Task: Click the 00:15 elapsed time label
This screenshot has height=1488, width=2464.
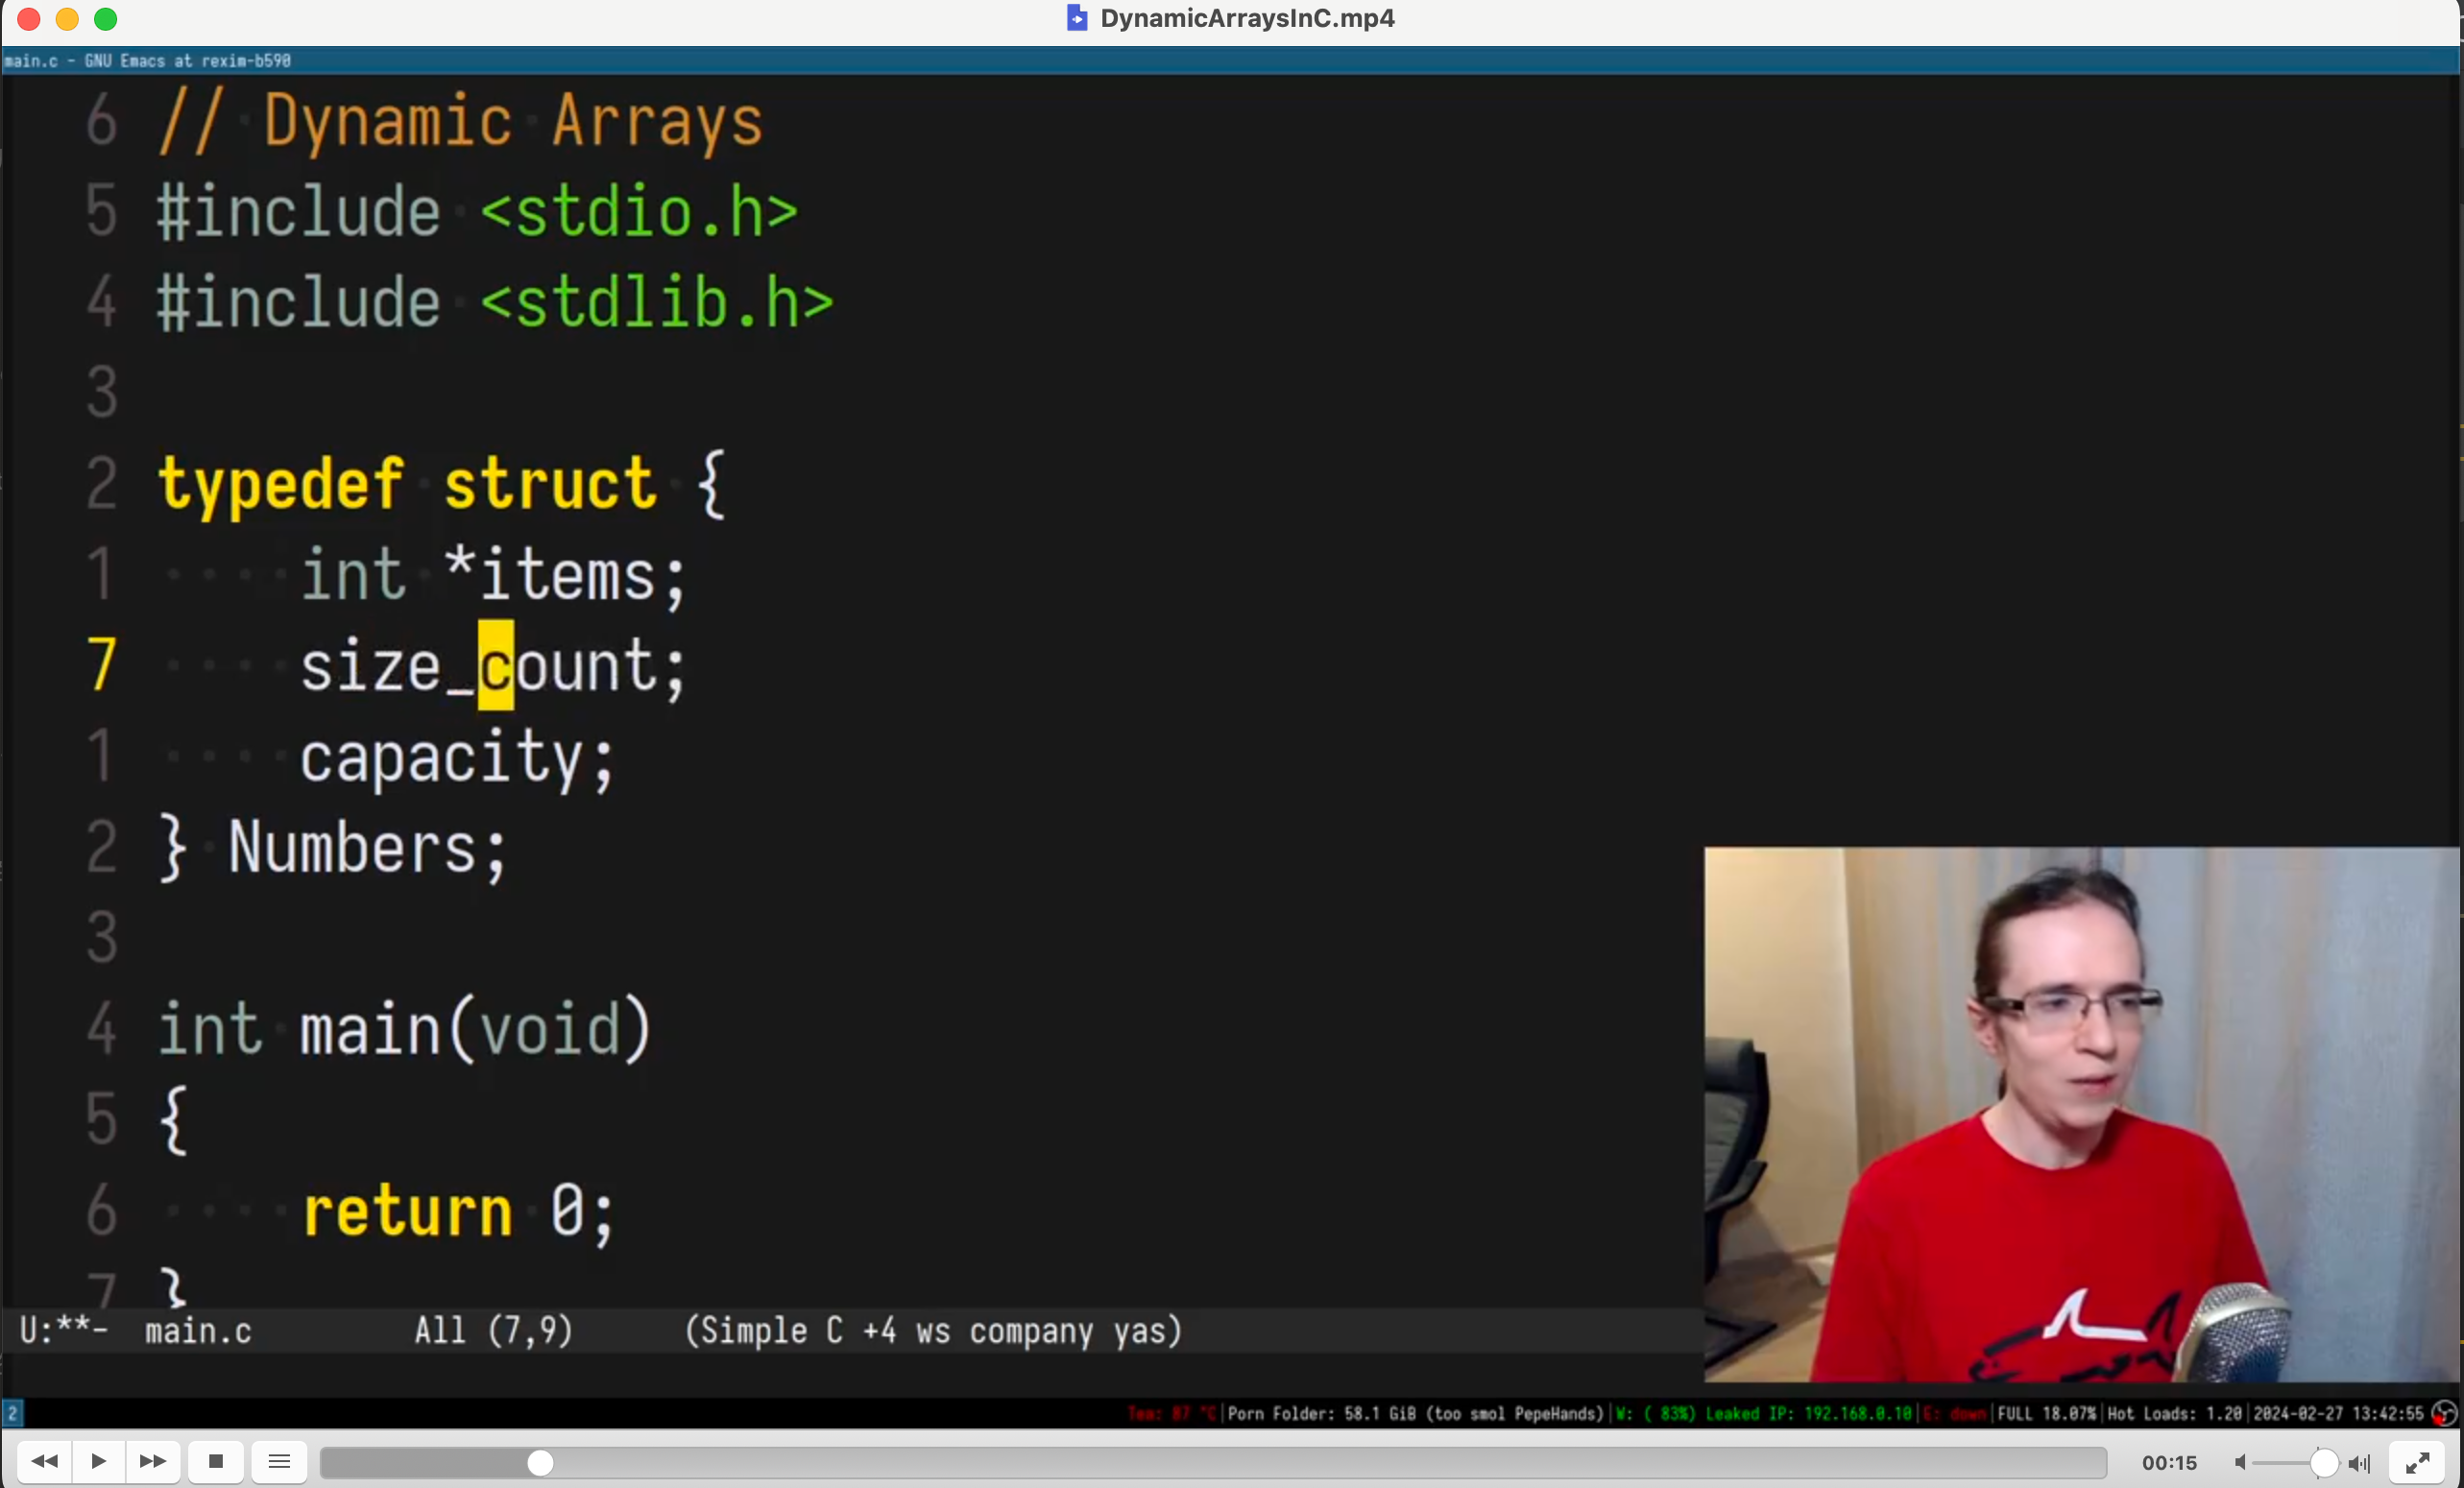Action: (x=2169, y=1463)
